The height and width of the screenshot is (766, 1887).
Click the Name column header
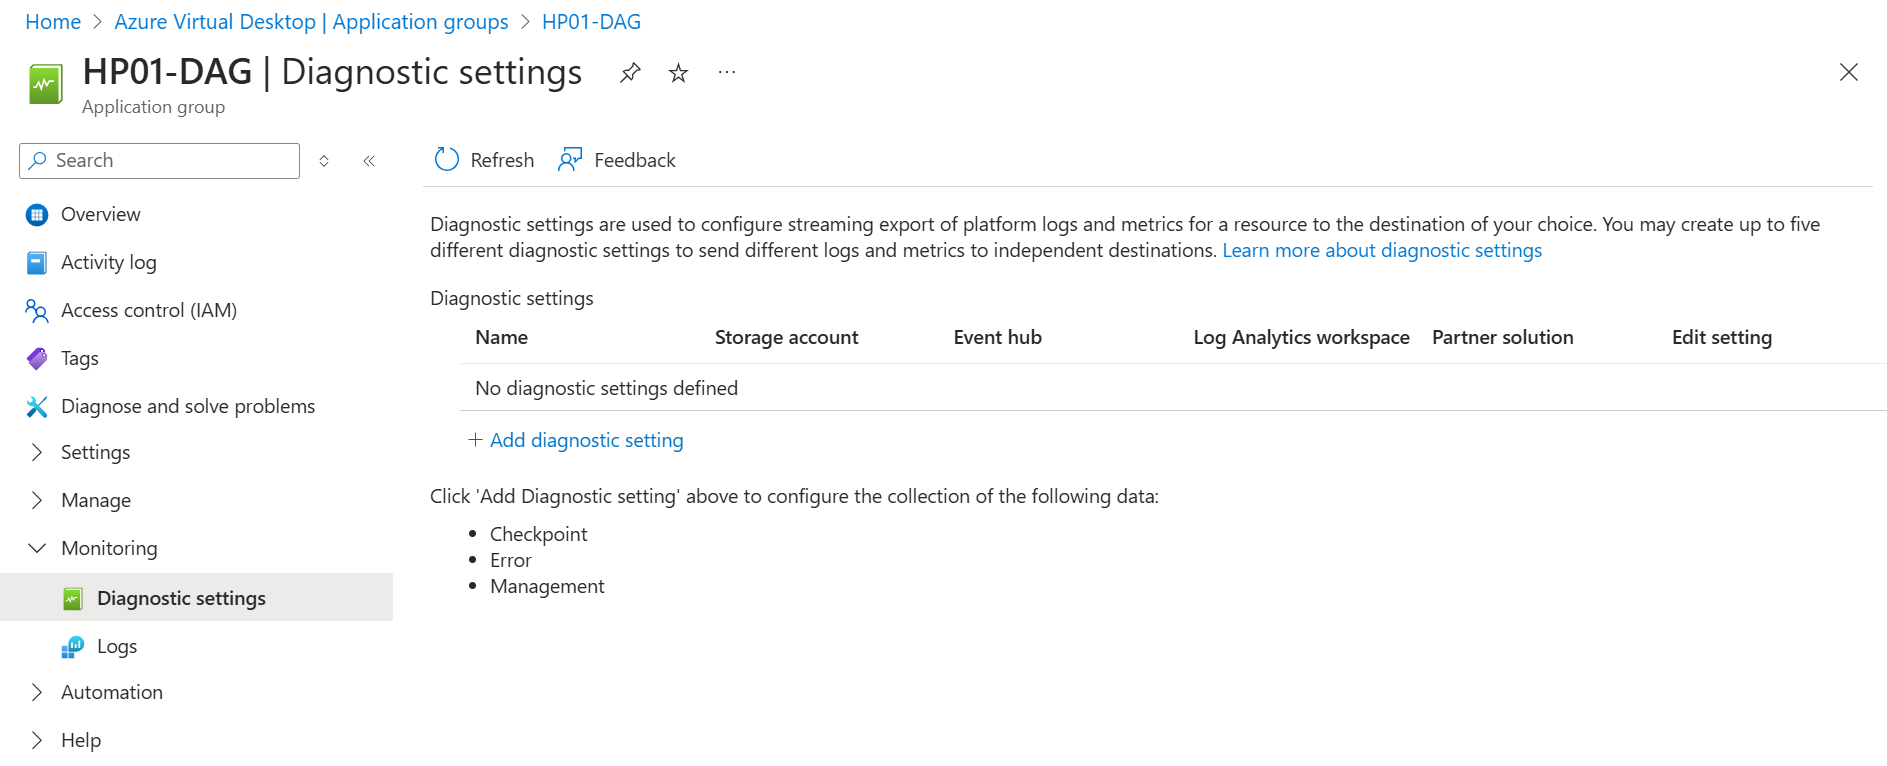click(502, 338)
